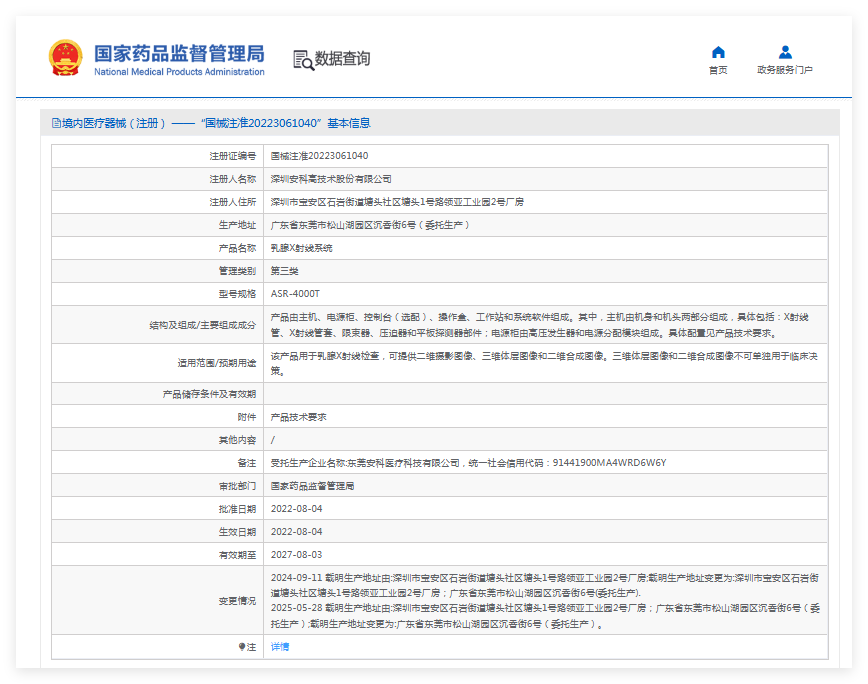Click the slash value in 其他内容 row
The image size is (868, 684).
273,440
